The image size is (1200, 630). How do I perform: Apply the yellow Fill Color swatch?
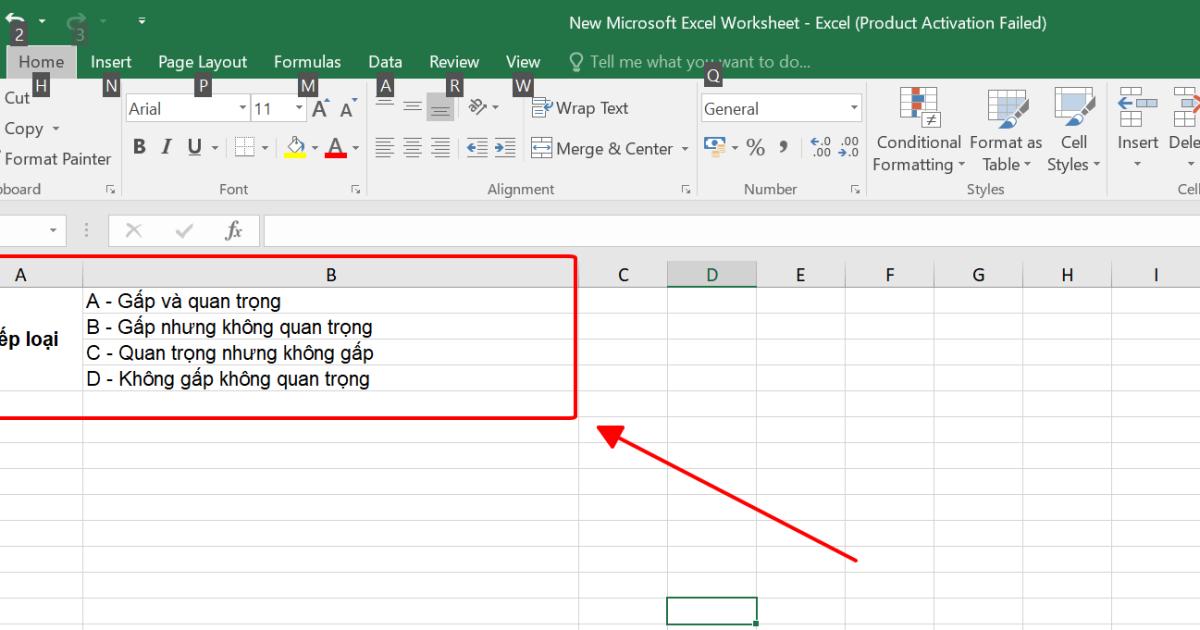coord(295,148)
